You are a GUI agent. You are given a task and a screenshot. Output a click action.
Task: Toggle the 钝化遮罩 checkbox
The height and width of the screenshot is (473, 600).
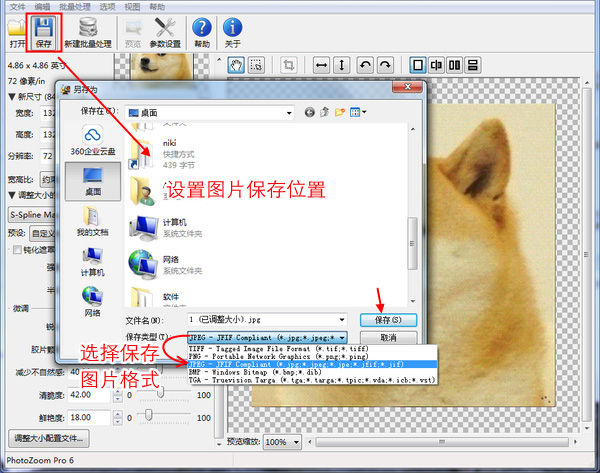tap(17, 250)
